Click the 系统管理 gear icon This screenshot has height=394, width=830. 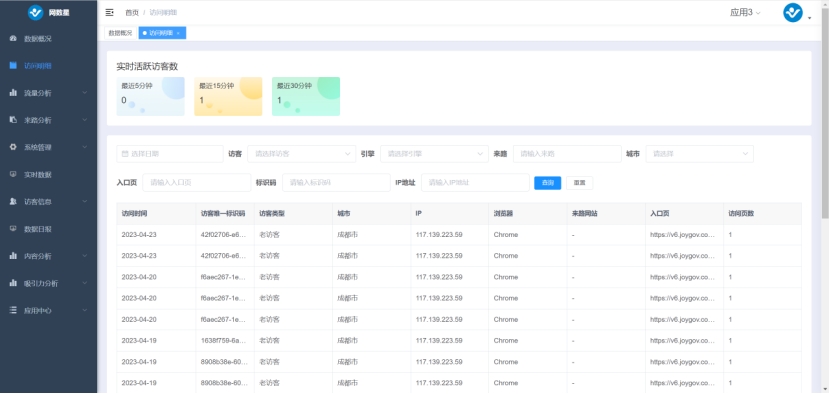tap(13, 147)
